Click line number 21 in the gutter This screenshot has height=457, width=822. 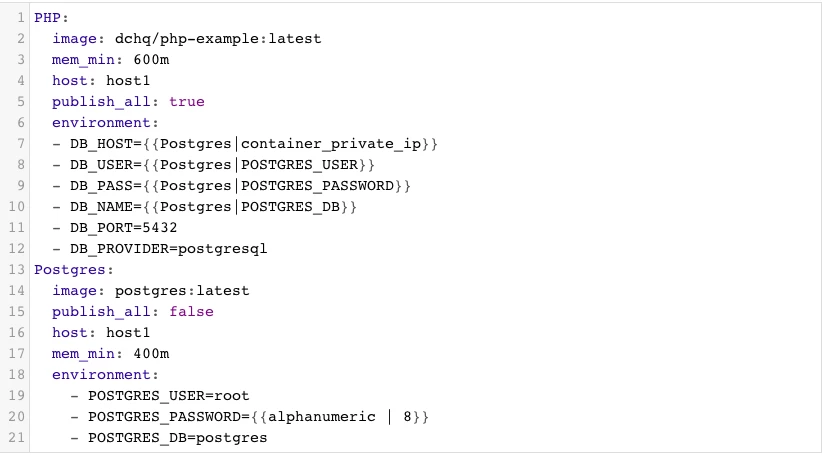coord(17,438)
